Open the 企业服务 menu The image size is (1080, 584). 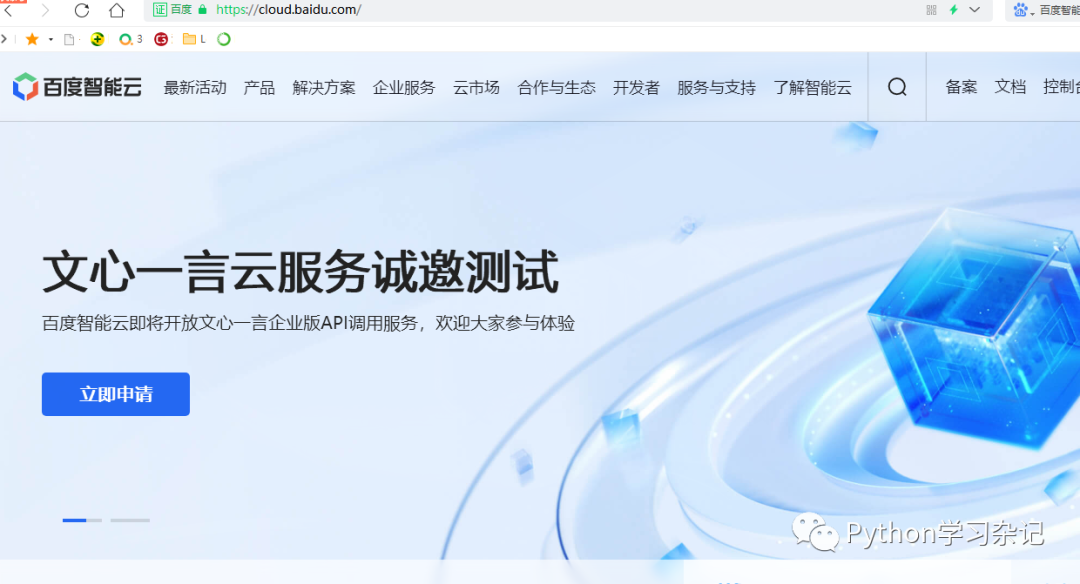coord(404,87)
